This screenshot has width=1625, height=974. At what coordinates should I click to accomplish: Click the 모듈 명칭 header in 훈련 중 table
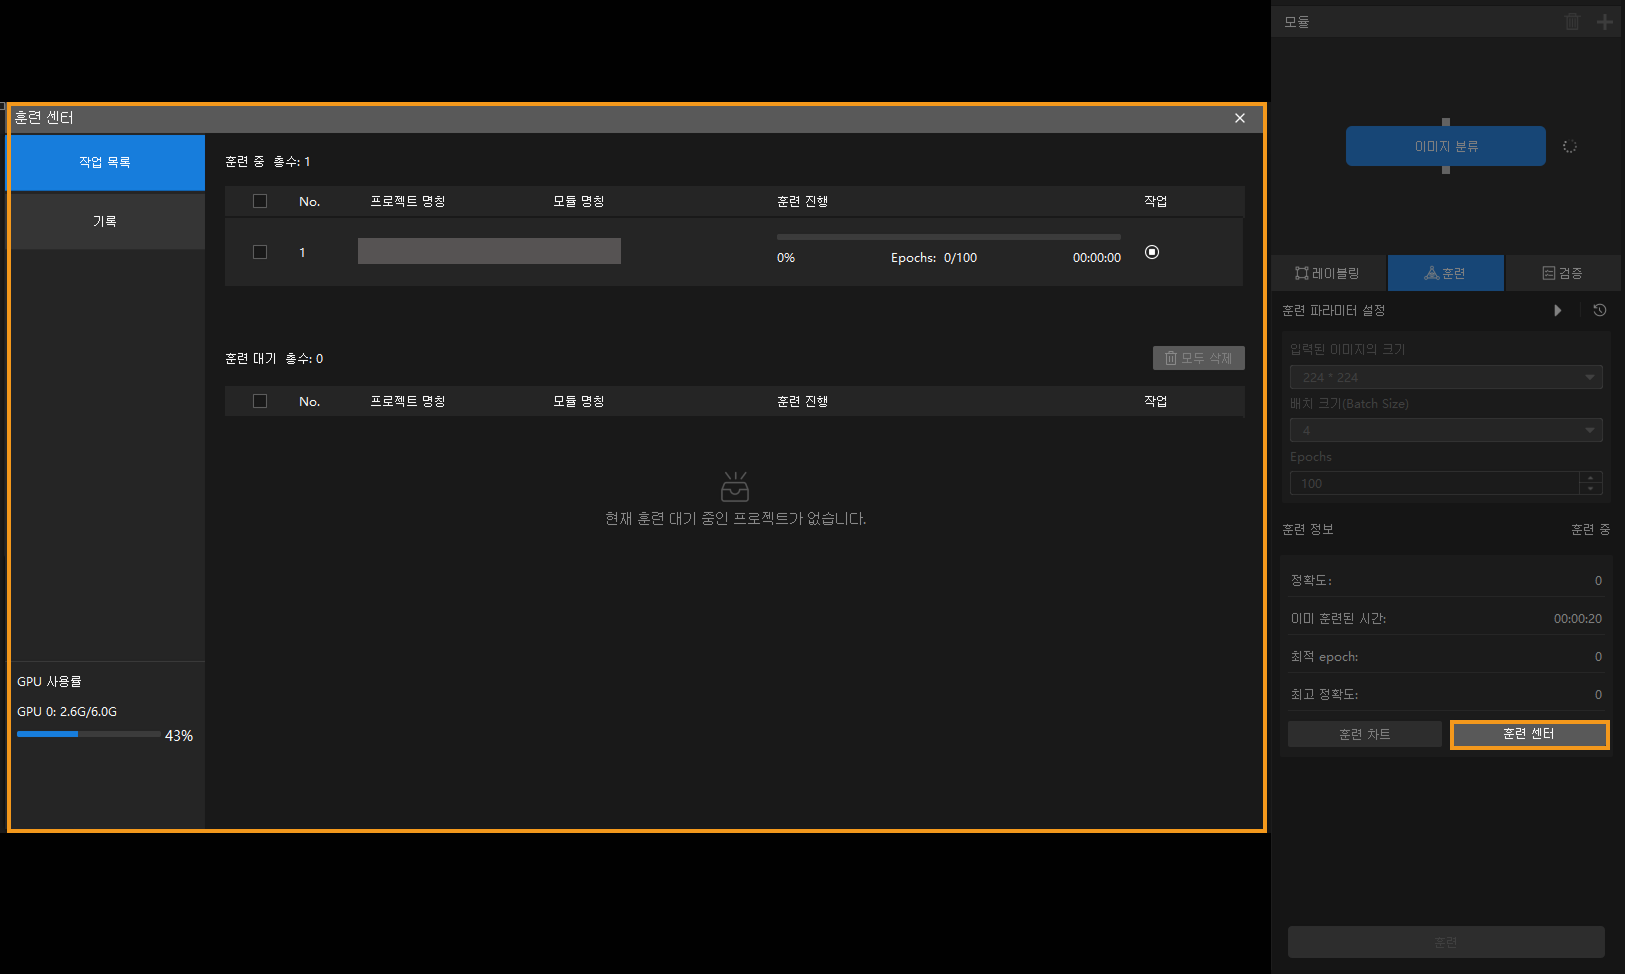click(x=579, y=201)
